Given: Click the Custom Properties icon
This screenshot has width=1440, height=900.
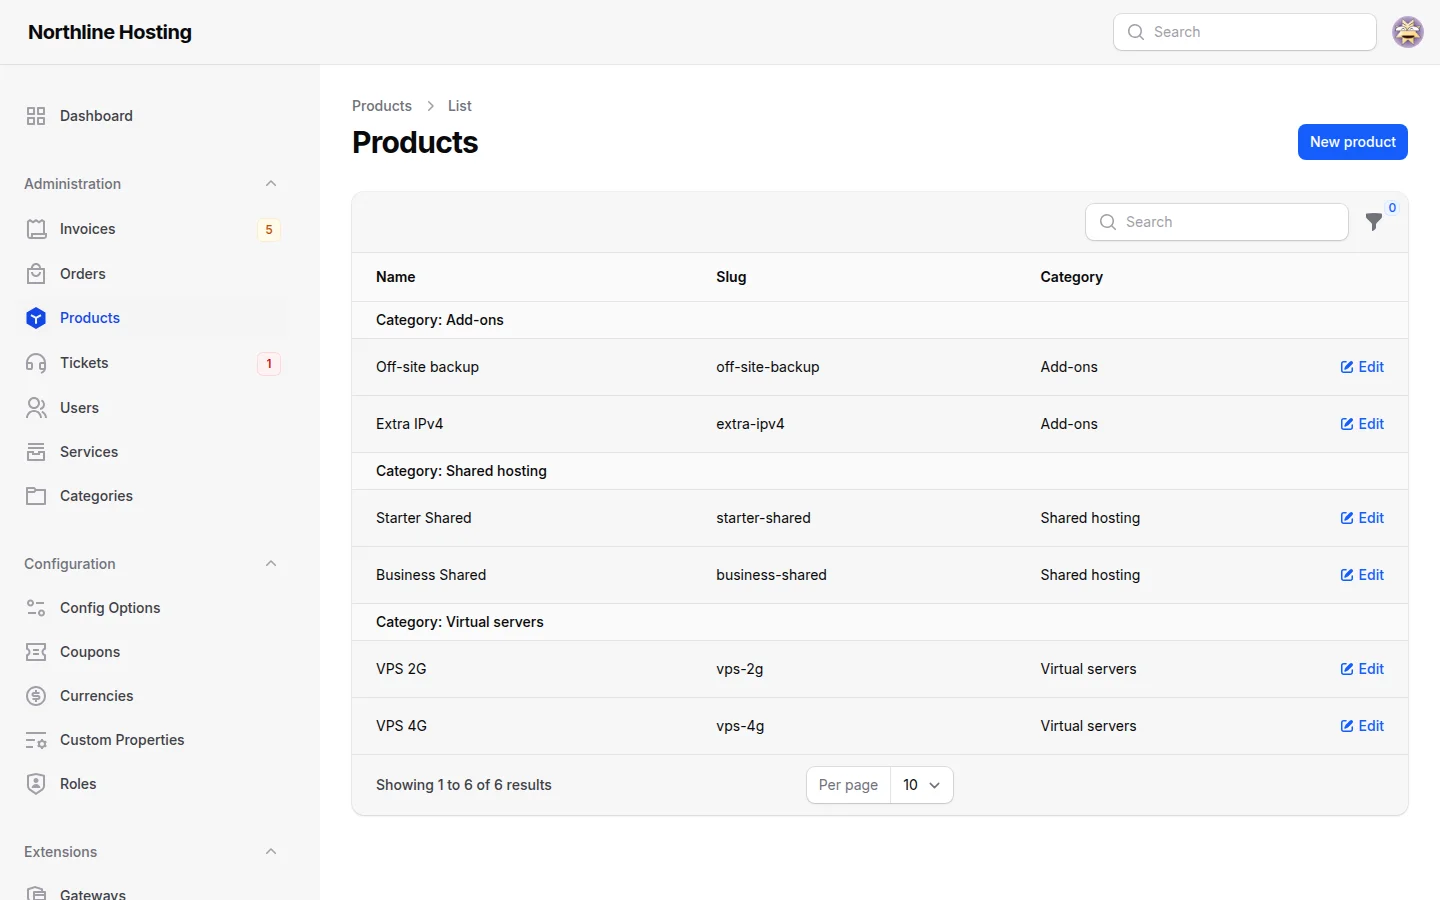Looking at the screenshot, I should (x=36, y=740).
